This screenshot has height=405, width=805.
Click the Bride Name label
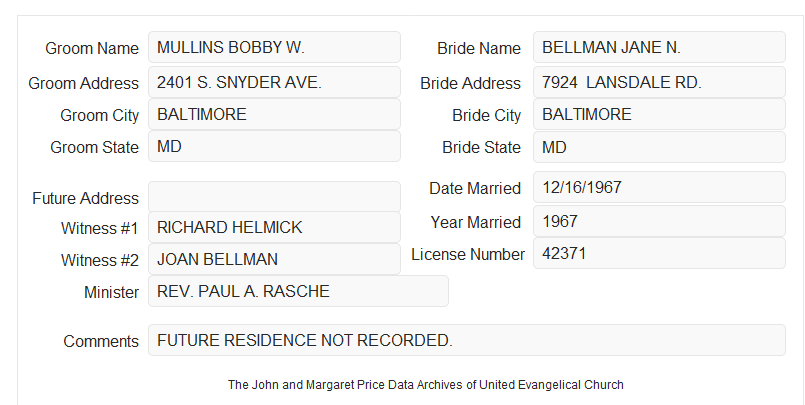coord(479,48)
